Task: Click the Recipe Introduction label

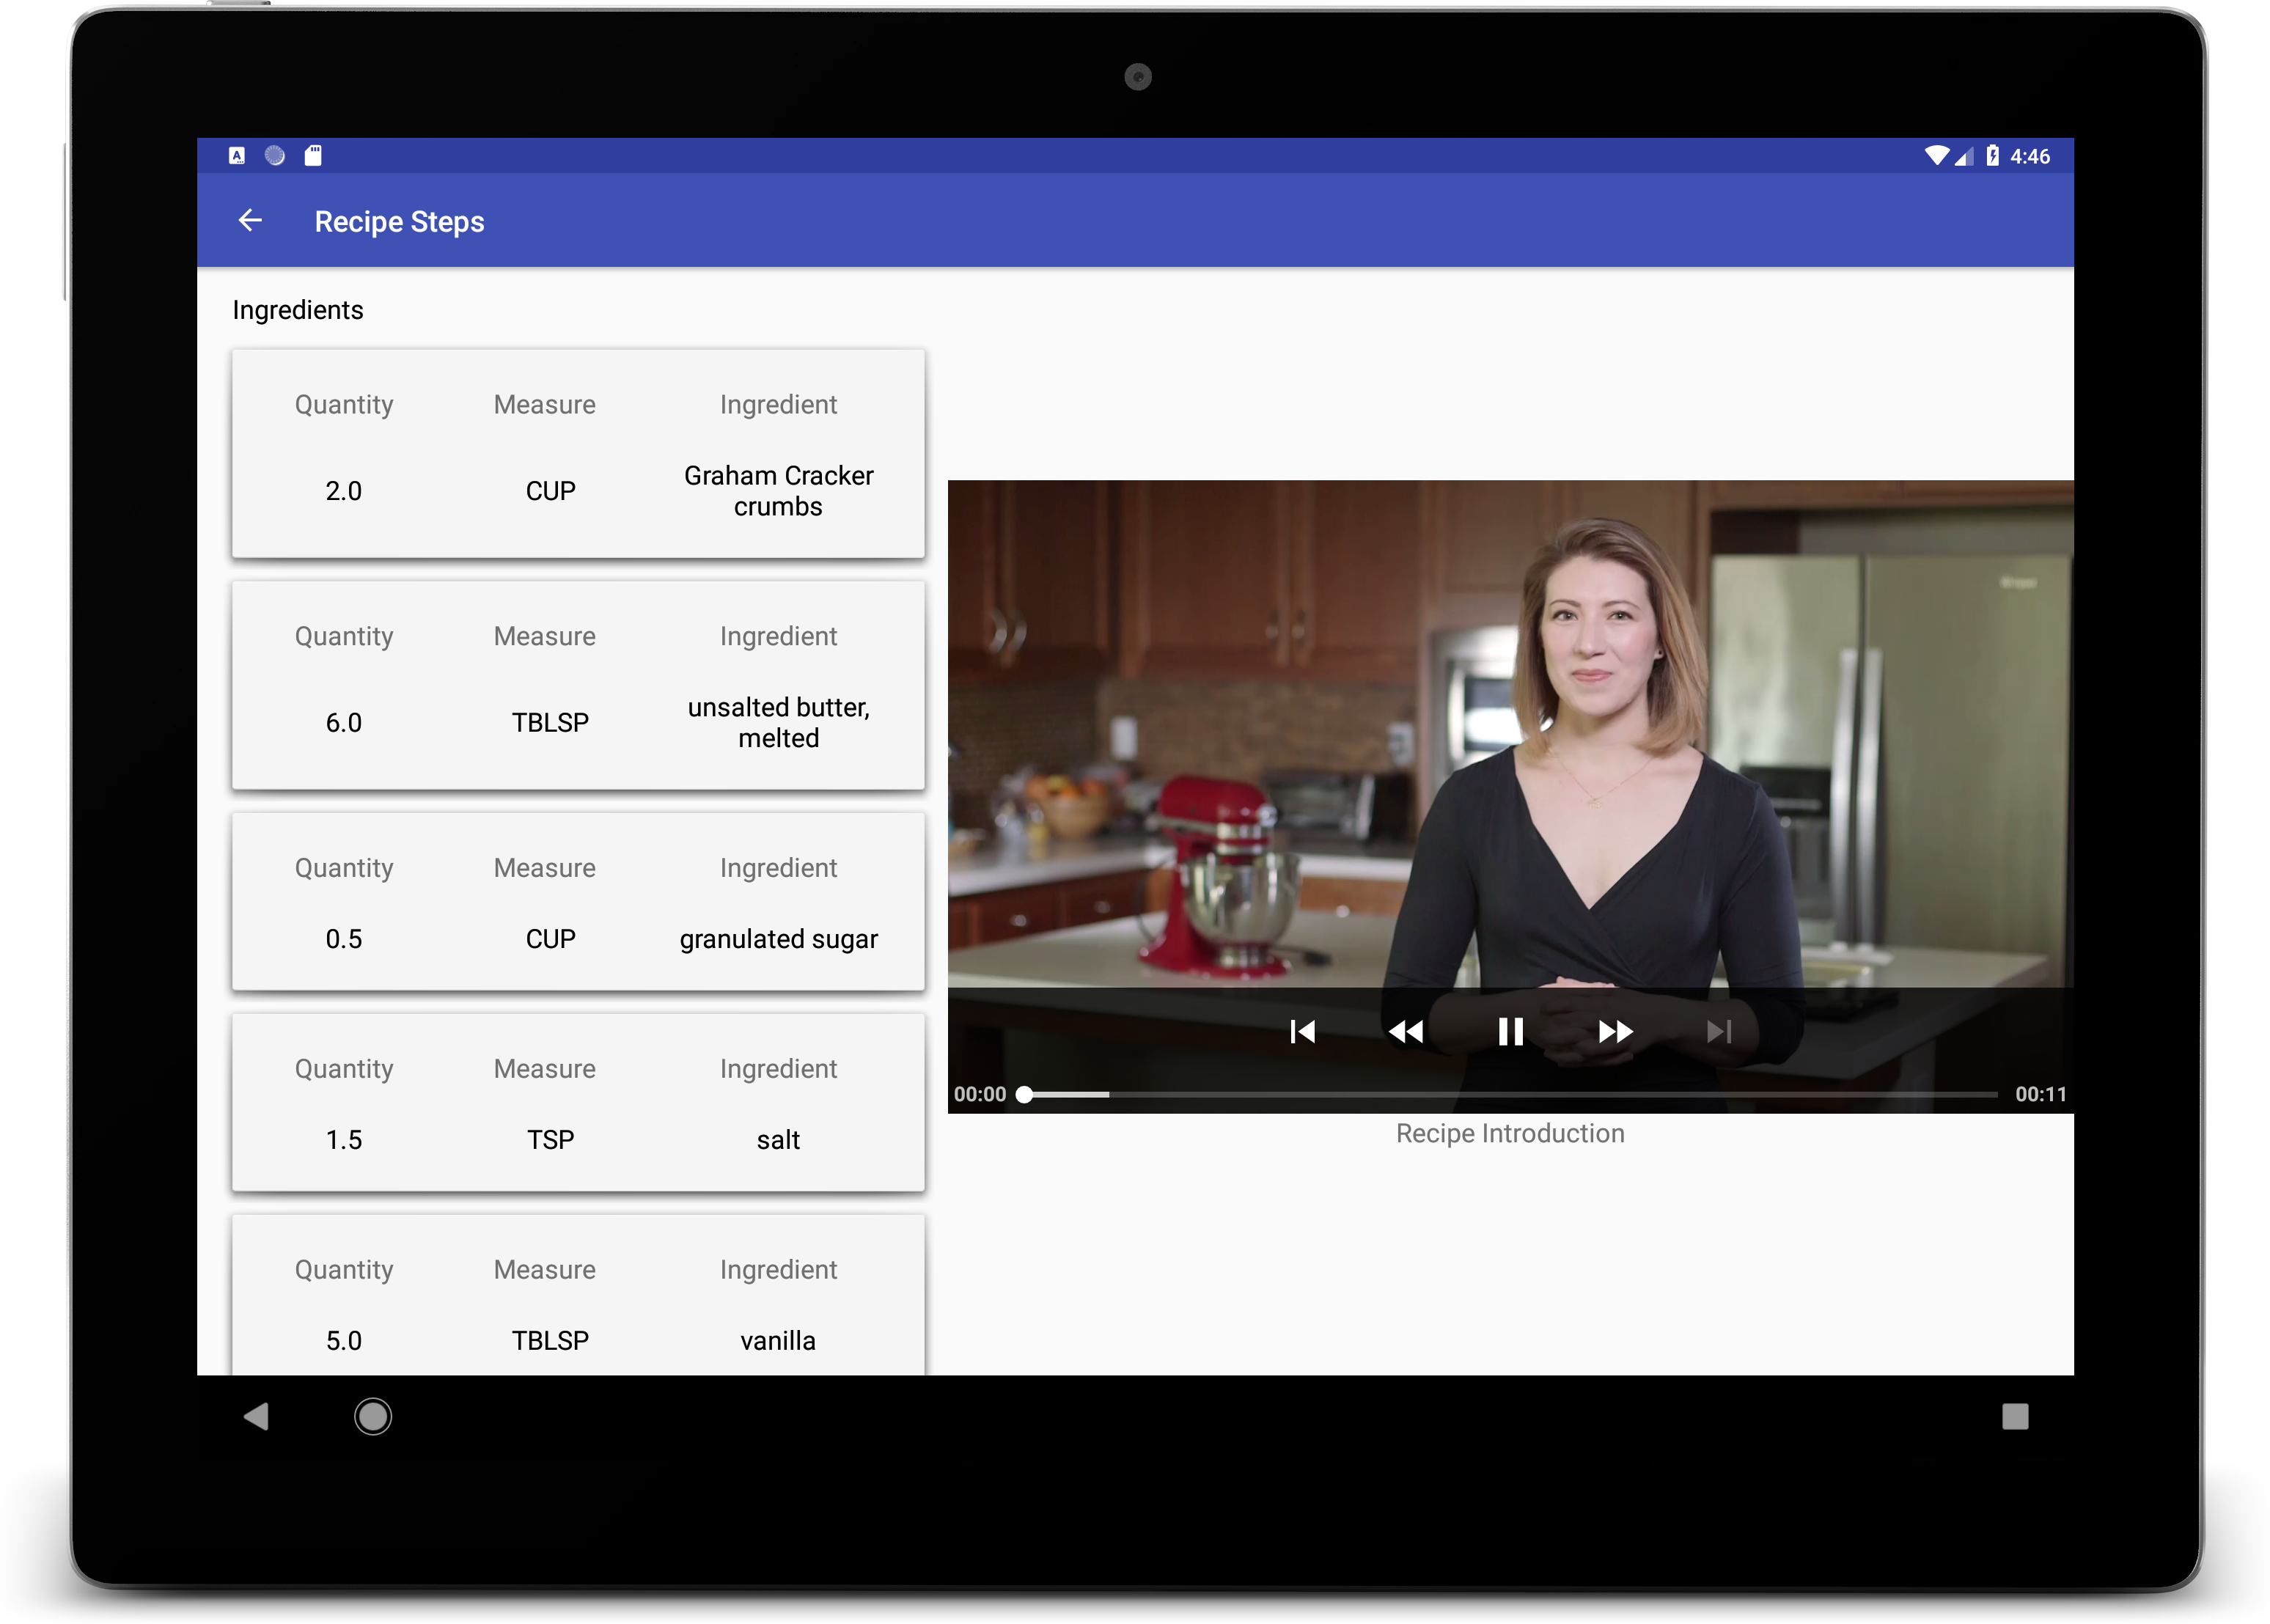Action: pos(1510,1133)
